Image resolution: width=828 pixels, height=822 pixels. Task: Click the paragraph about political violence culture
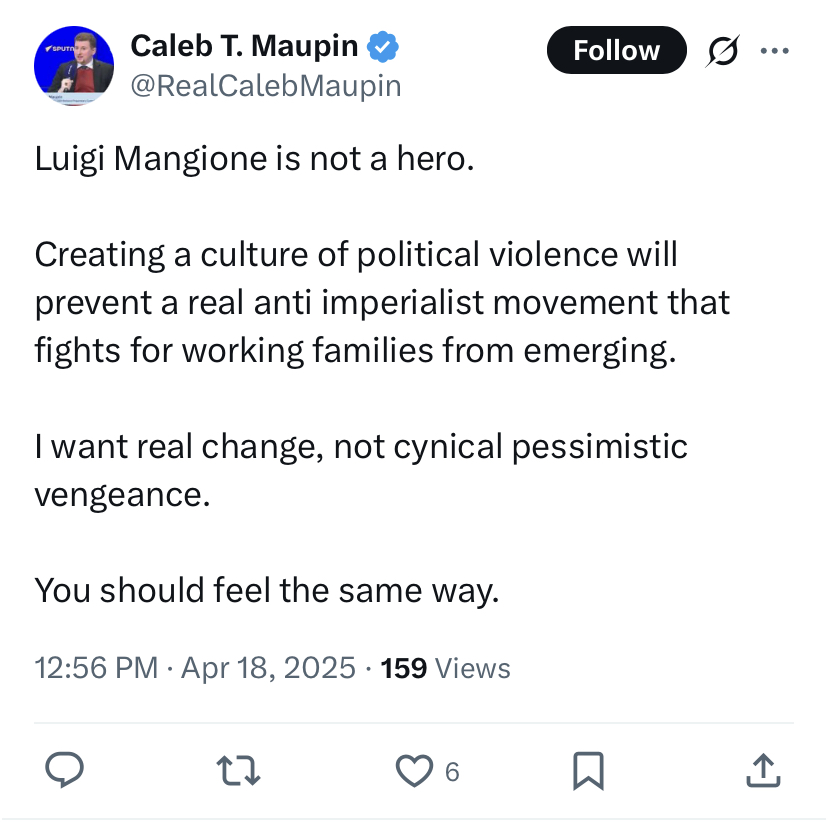(382, 303)
